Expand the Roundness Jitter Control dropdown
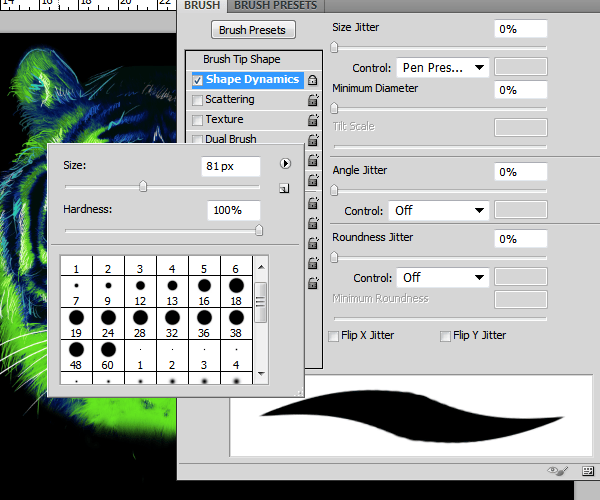Viewport: 600px width, 500px height. (x=443, y=277)
